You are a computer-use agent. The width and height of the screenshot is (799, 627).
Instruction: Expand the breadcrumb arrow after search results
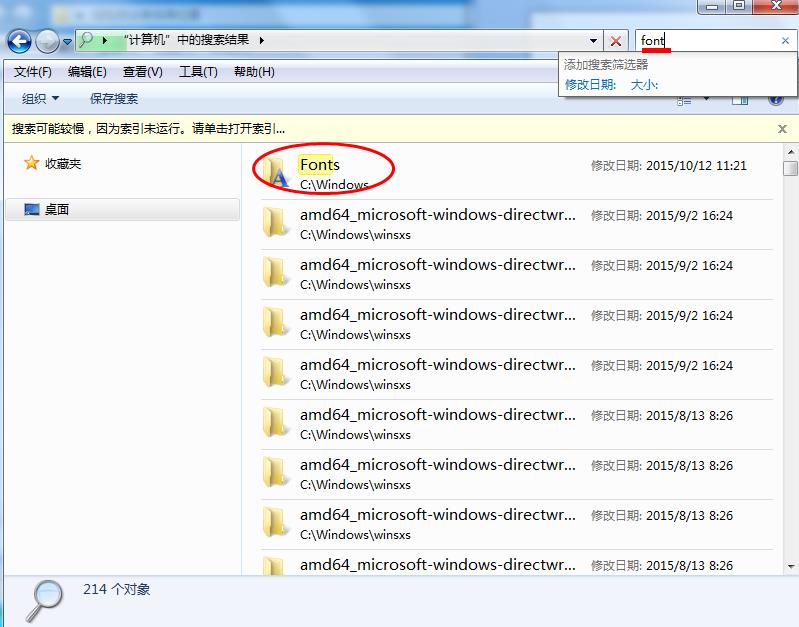(261, 40)
